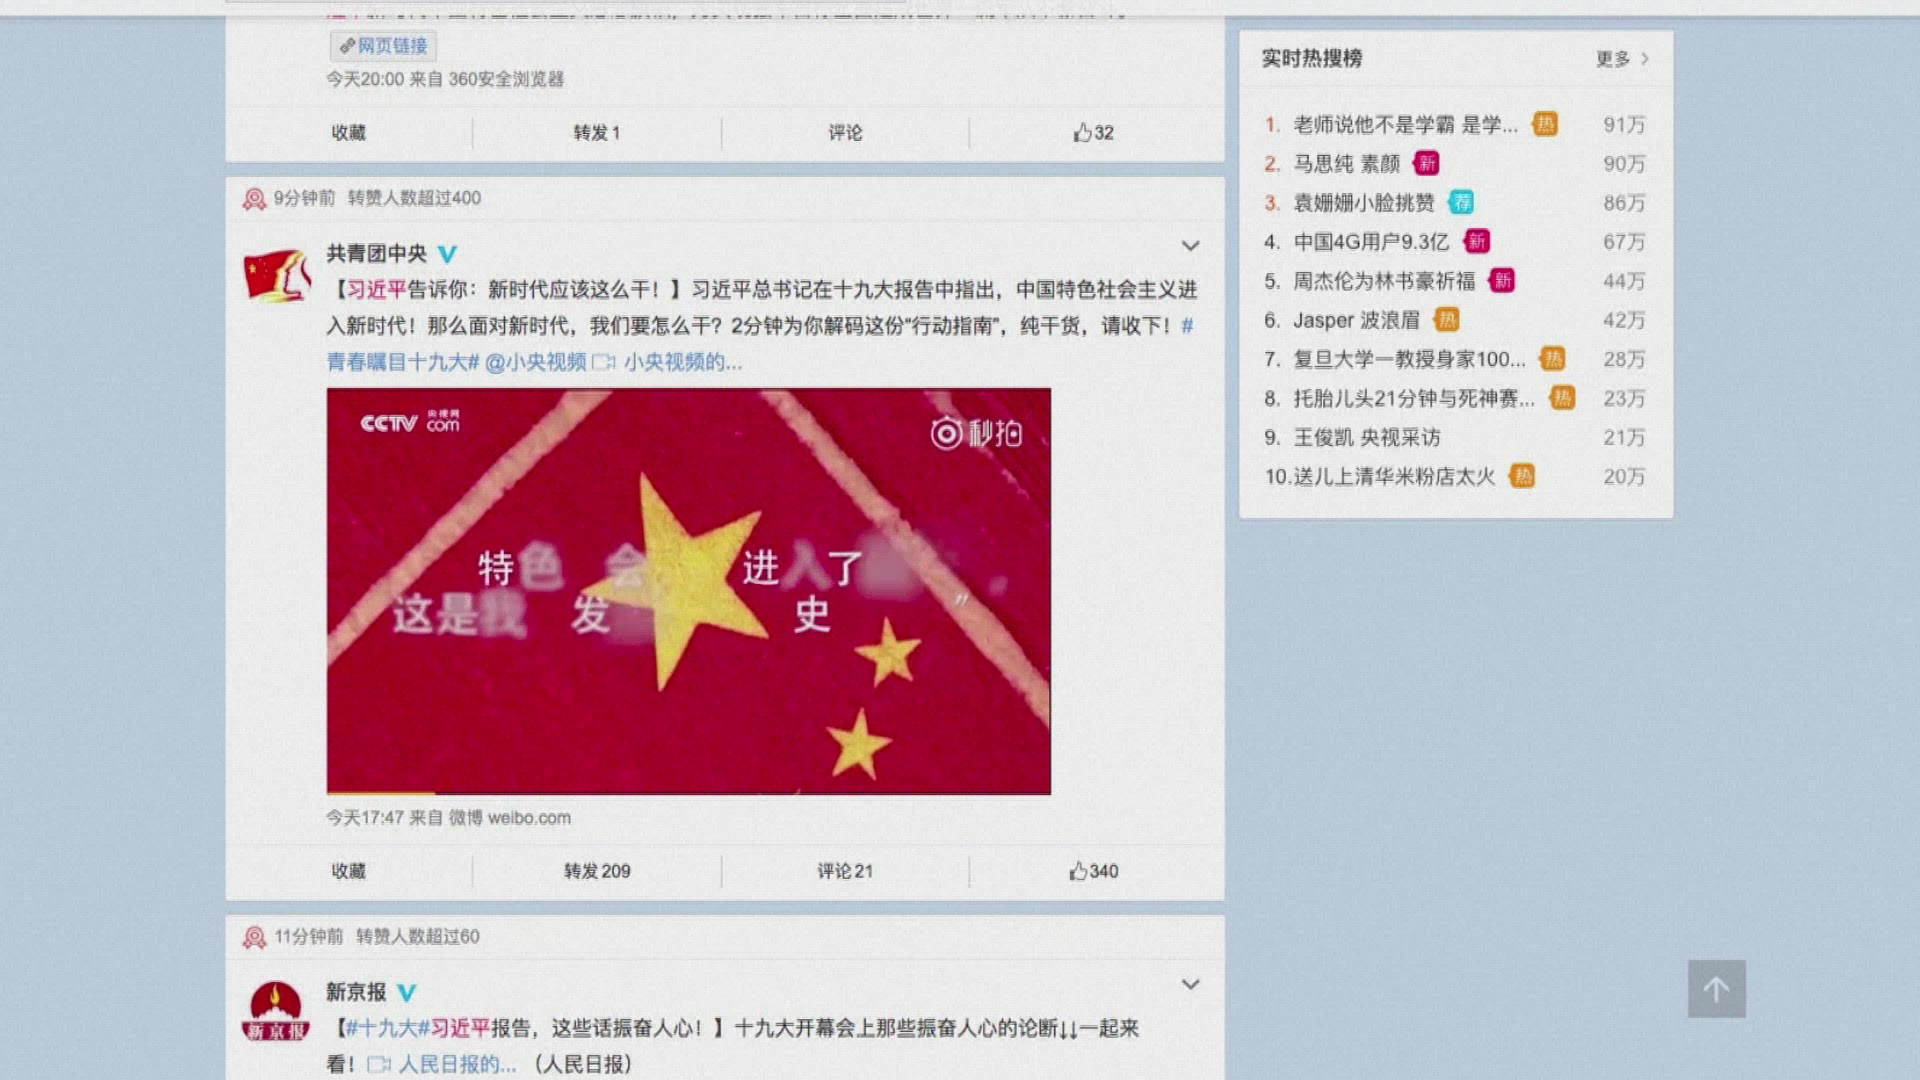Play the CCTV flag video thumbnail
The height and width of the screenshot is (1080, 1920).
688,591
